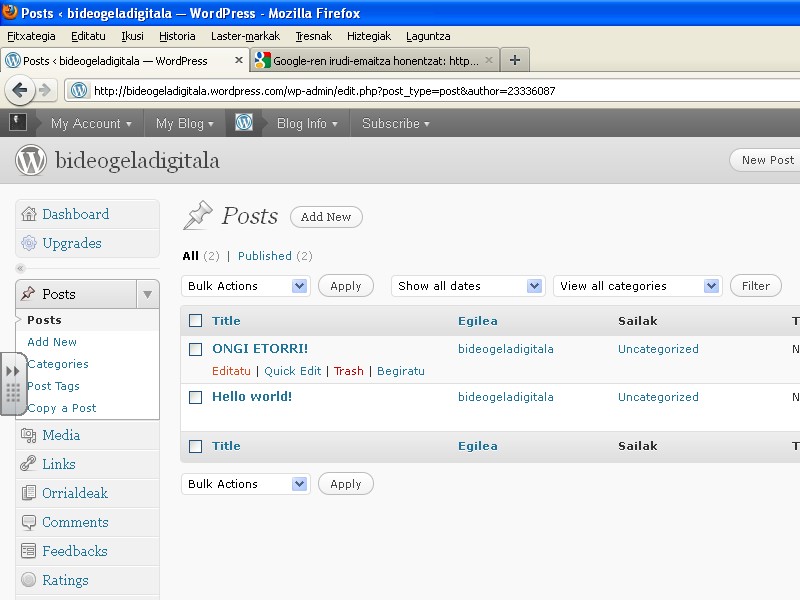This screenshot has height=600, width=800.
Task: Open the Historia menu in Firefox
Action: click(x=177, y=36)
